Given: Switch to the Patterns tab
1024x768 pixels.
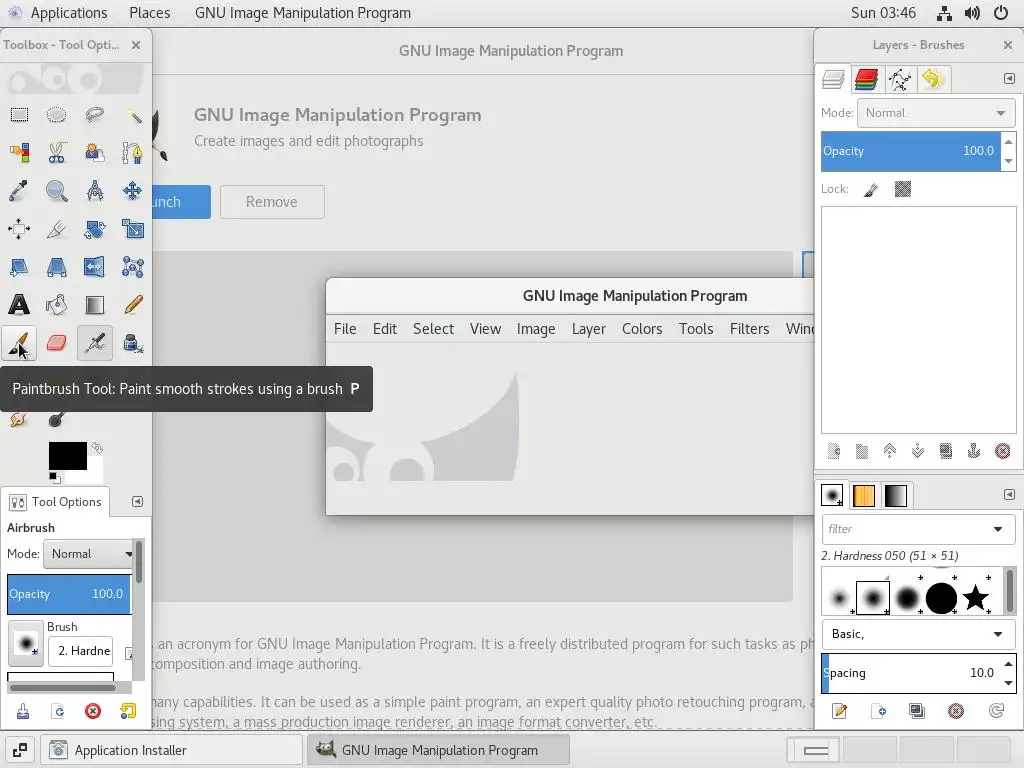Looking at the screenshot, I should (863, 496).
